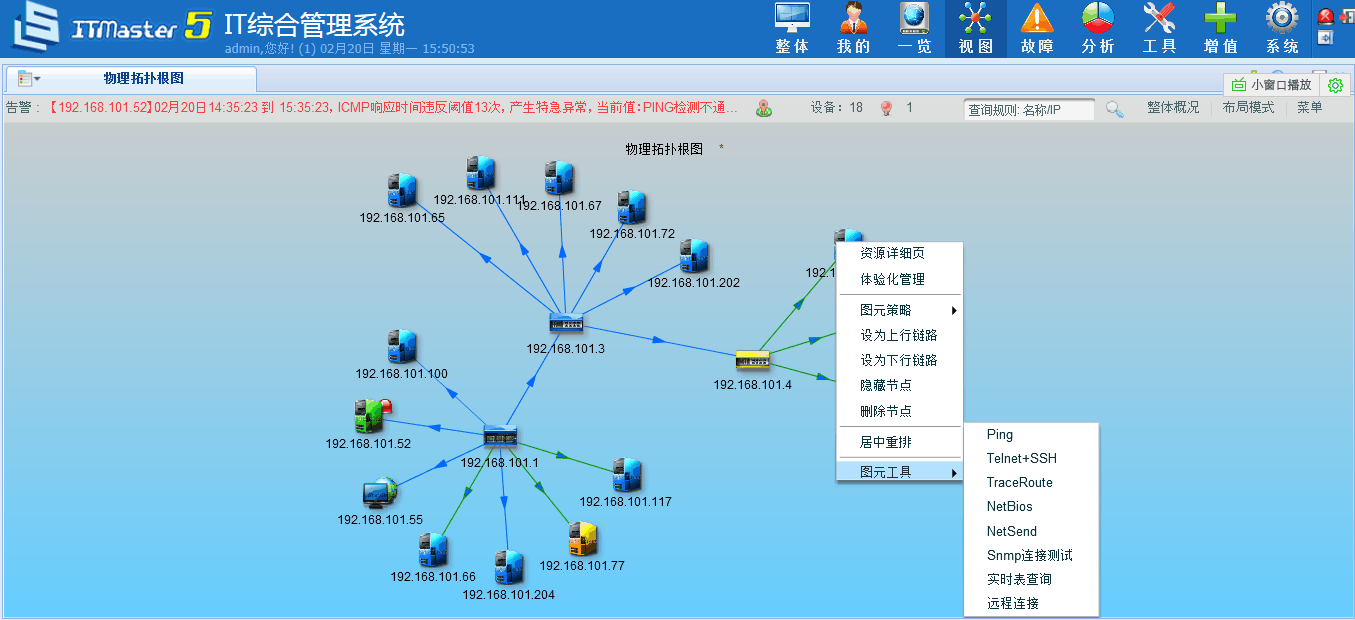This screenshot has width=1355, height=620.
Task: Select server node 192.168.101.66
Action: coord(432,551)
